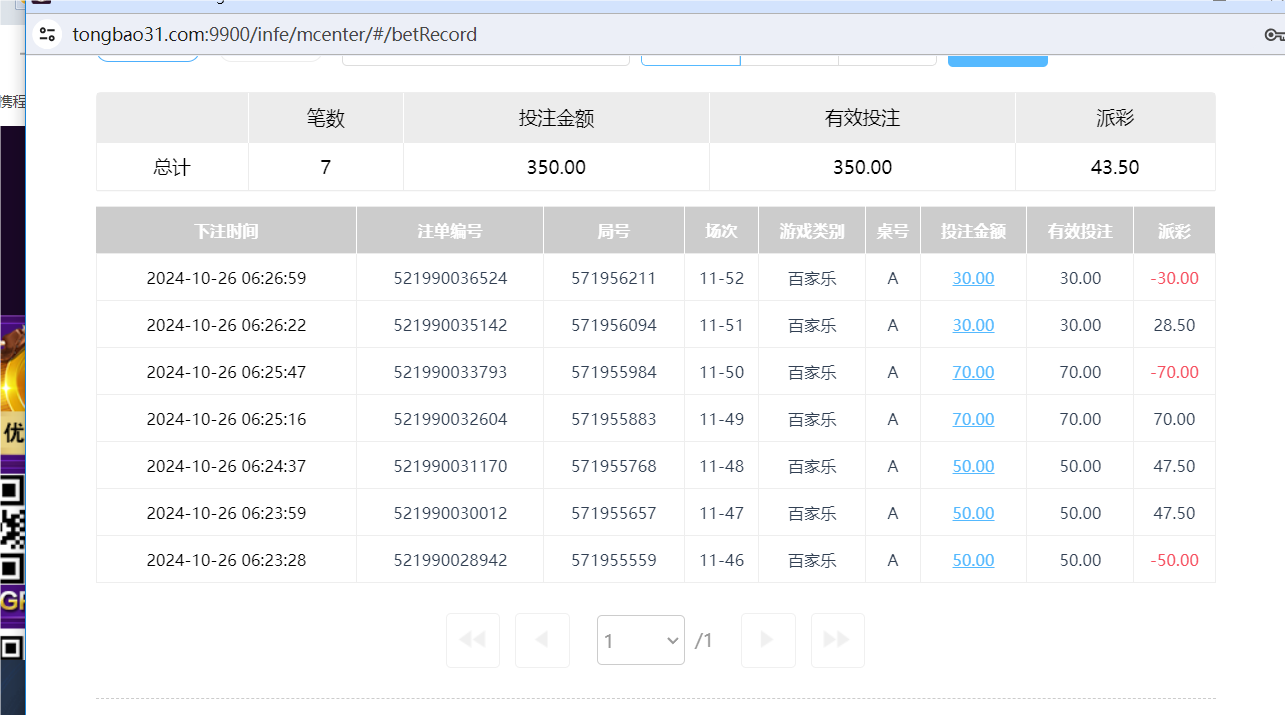The image size is (1285, 715).
Task: Advance to next page with the right arrow
Action: [x=767, y=640]
